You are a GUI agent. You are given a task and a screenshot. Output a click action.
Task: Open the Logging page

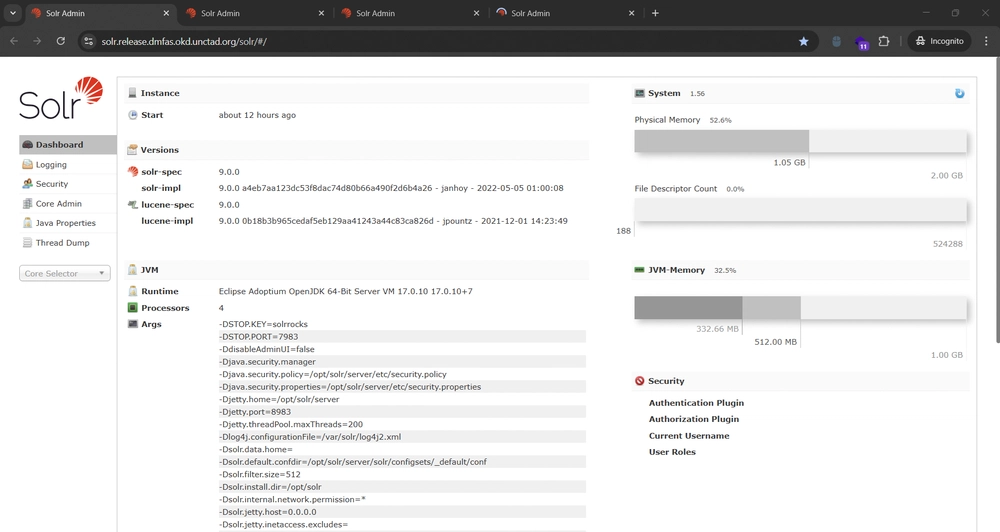51,165
